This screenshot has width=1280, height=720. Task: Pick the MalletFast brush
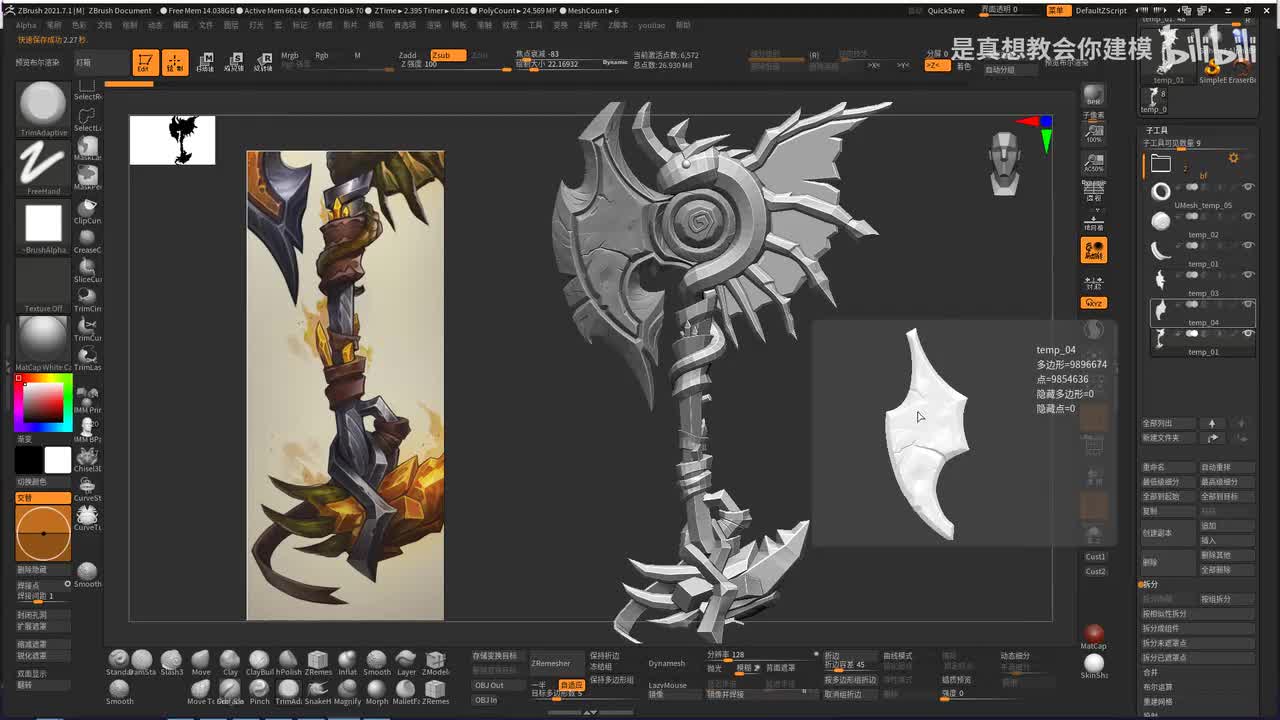tap(406, 691)
